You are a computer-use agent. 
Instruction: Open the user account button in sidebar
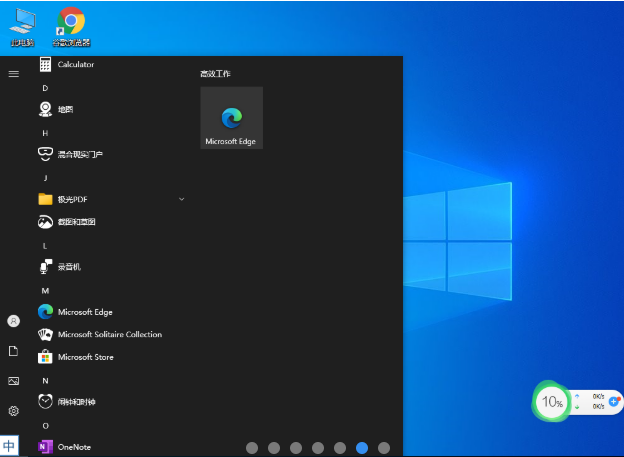(14, 321)
